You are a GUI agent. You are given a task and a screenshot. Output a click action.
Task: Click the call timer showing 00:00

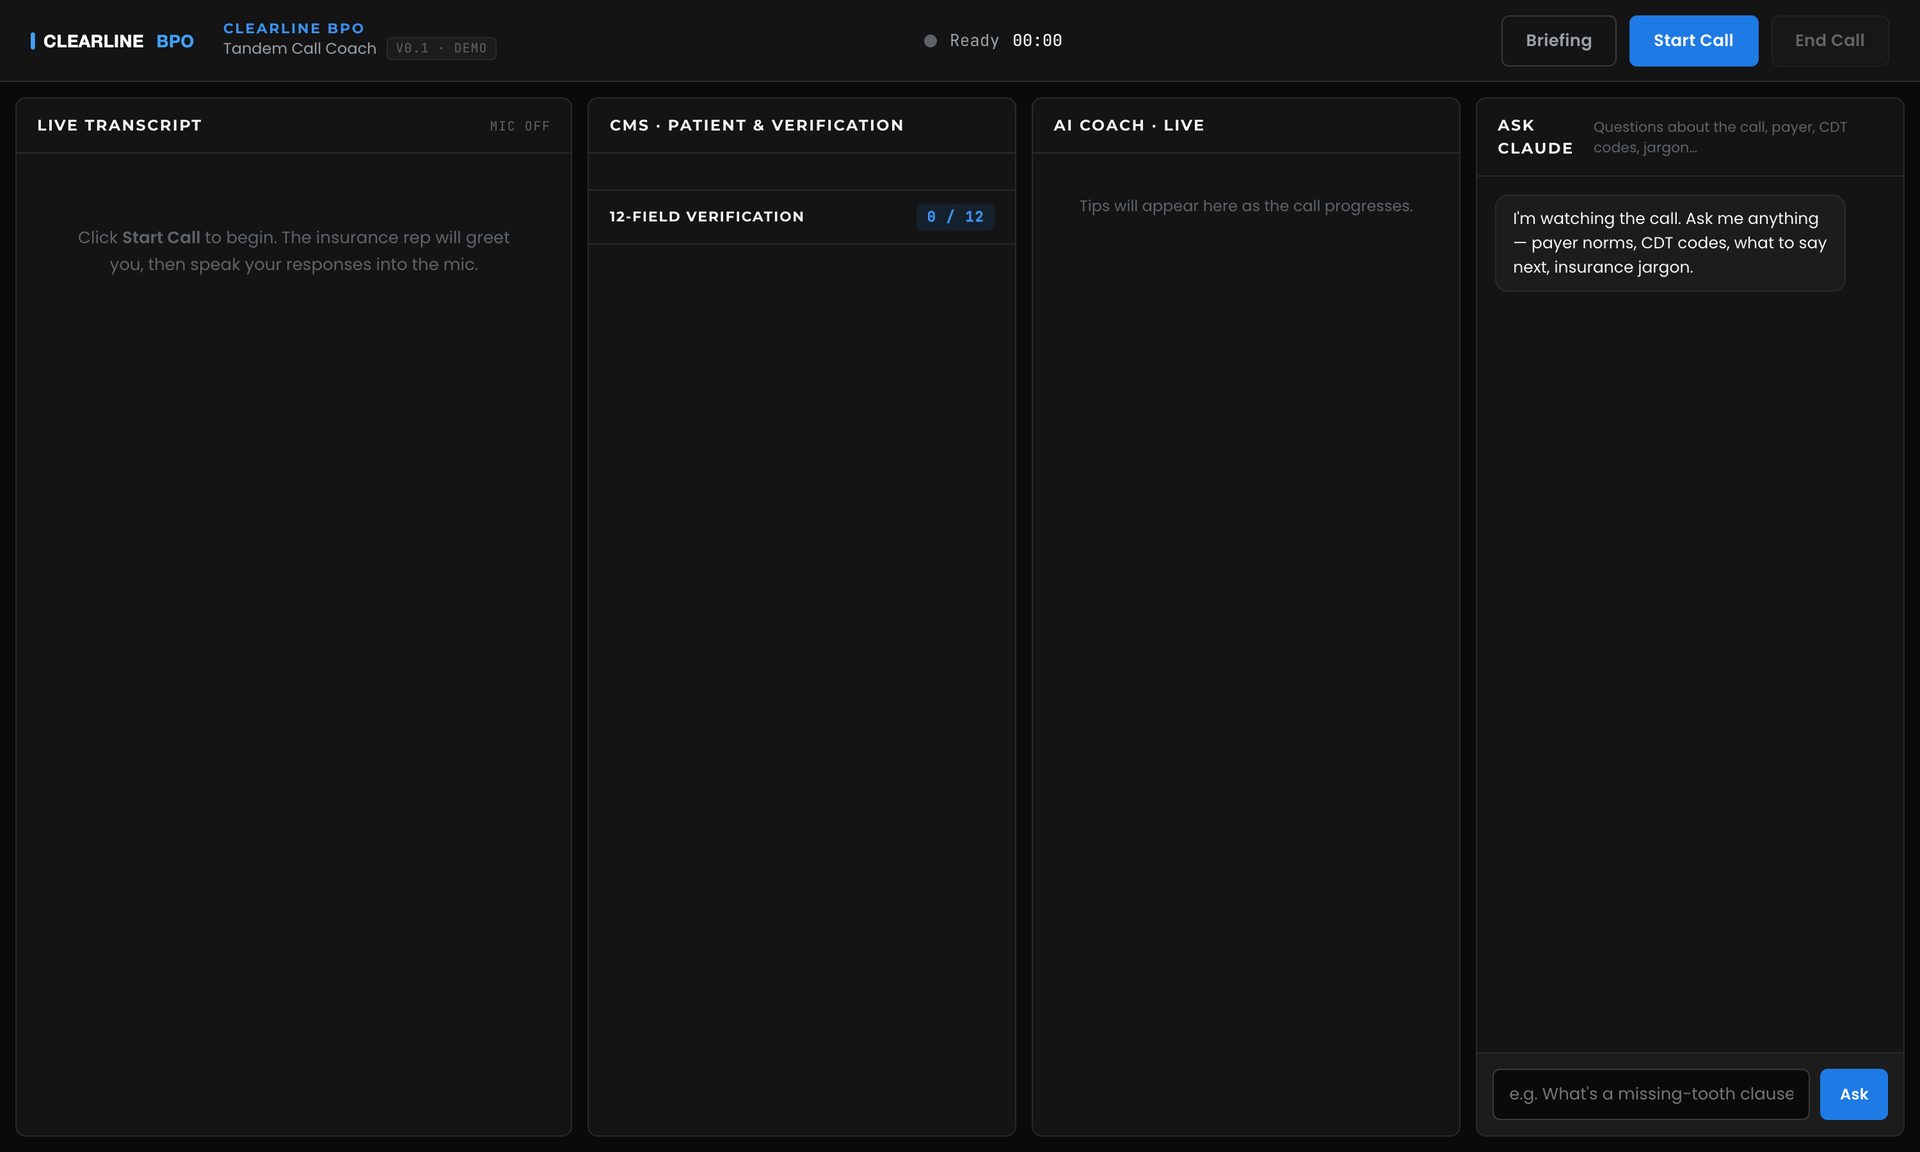(x=1037, y=41)
